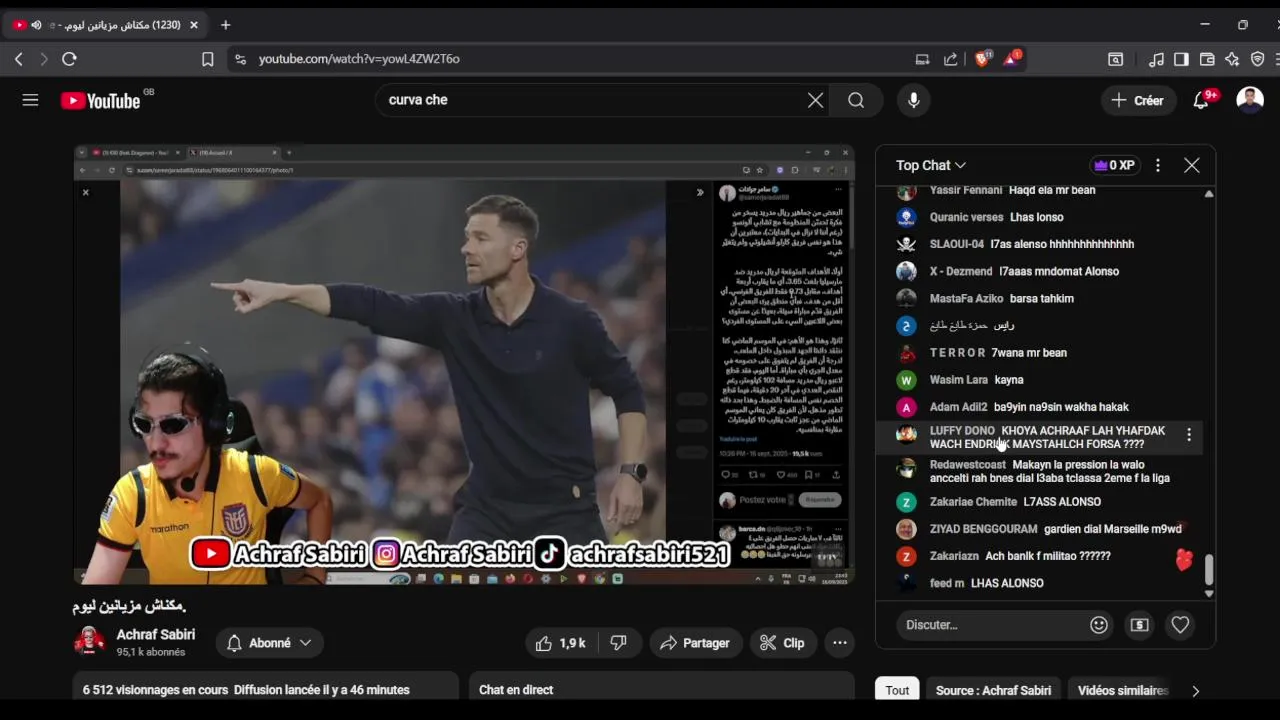Click the YouTube logo to go home
Screen dimensions: 1280x720
[100, 100]
